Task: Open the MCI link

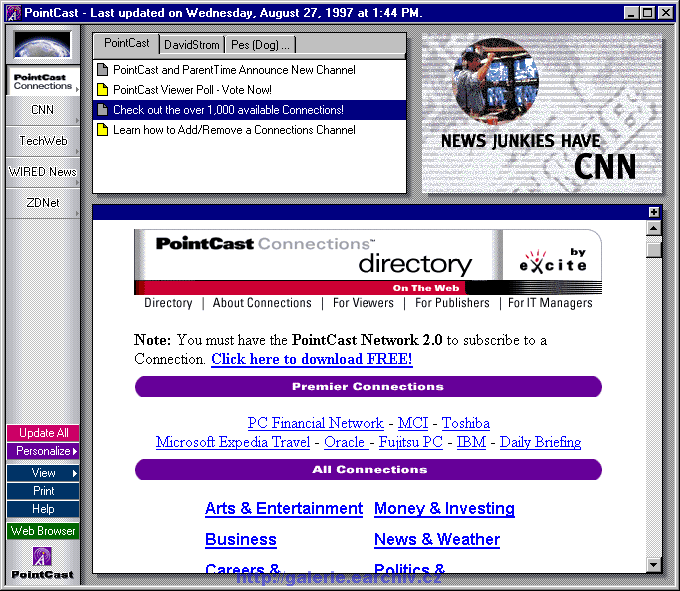Action: [412, 423]
